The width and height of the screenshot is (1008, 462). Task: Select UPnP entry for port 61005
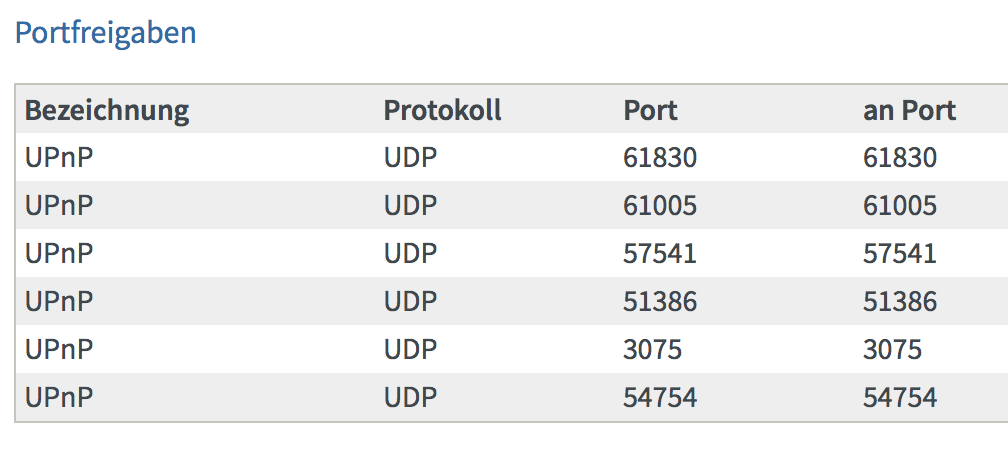pos(59,206)
